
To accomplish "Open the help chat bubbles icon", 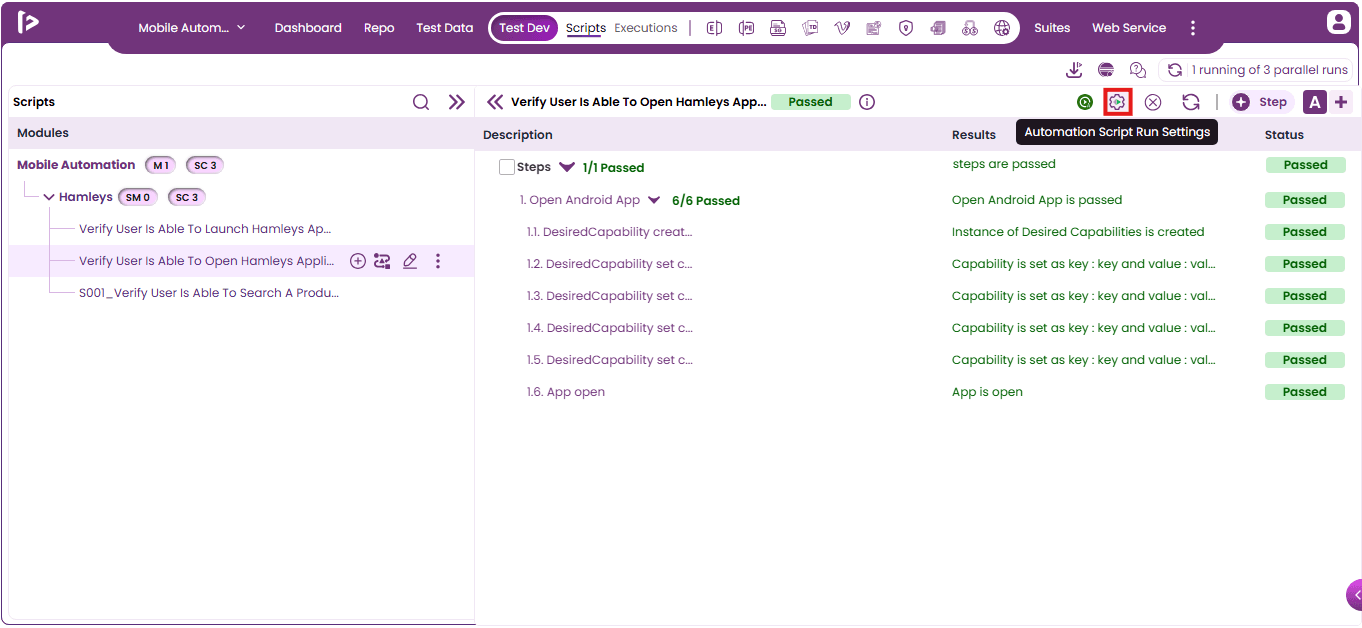I will 1137,70.
